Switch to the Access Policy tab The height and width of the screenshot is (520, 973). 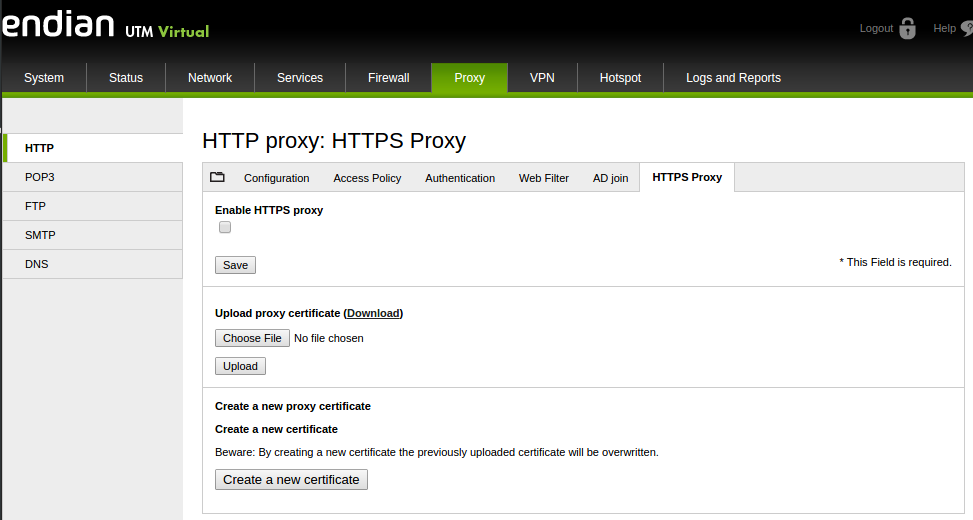[x=367, y=178]
